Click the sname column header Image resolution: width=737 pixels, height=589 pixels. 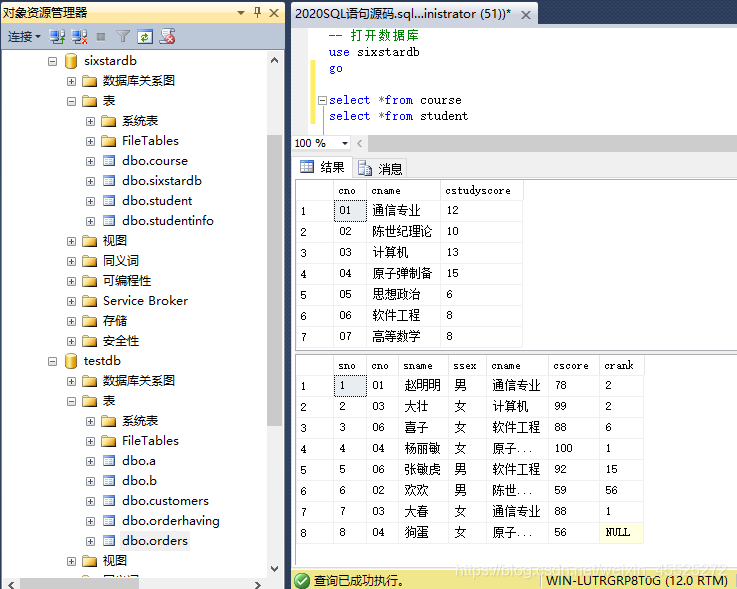[x=423, y=366]
